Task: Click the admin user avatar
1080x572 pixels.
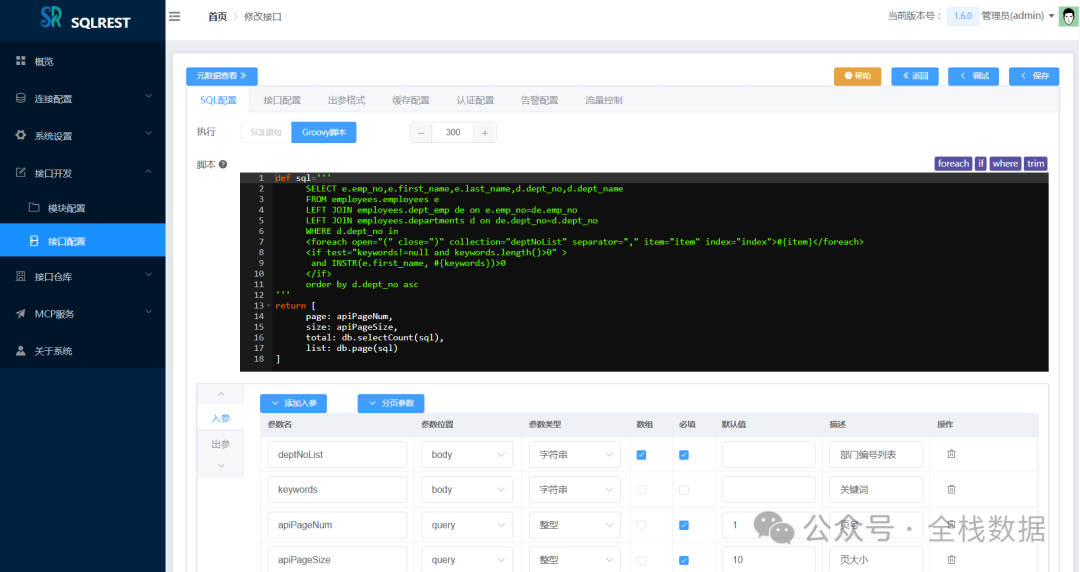Action: coord(1067,16)
